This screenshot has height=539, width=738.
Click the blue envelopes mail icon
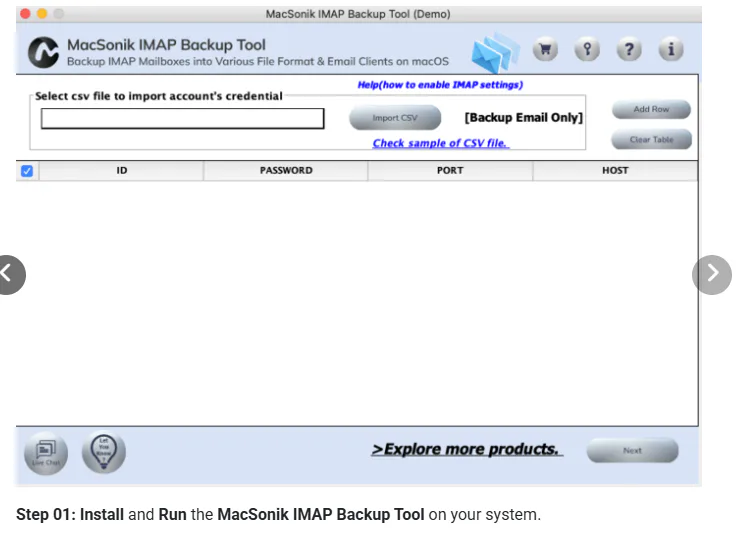click(495, 52)
